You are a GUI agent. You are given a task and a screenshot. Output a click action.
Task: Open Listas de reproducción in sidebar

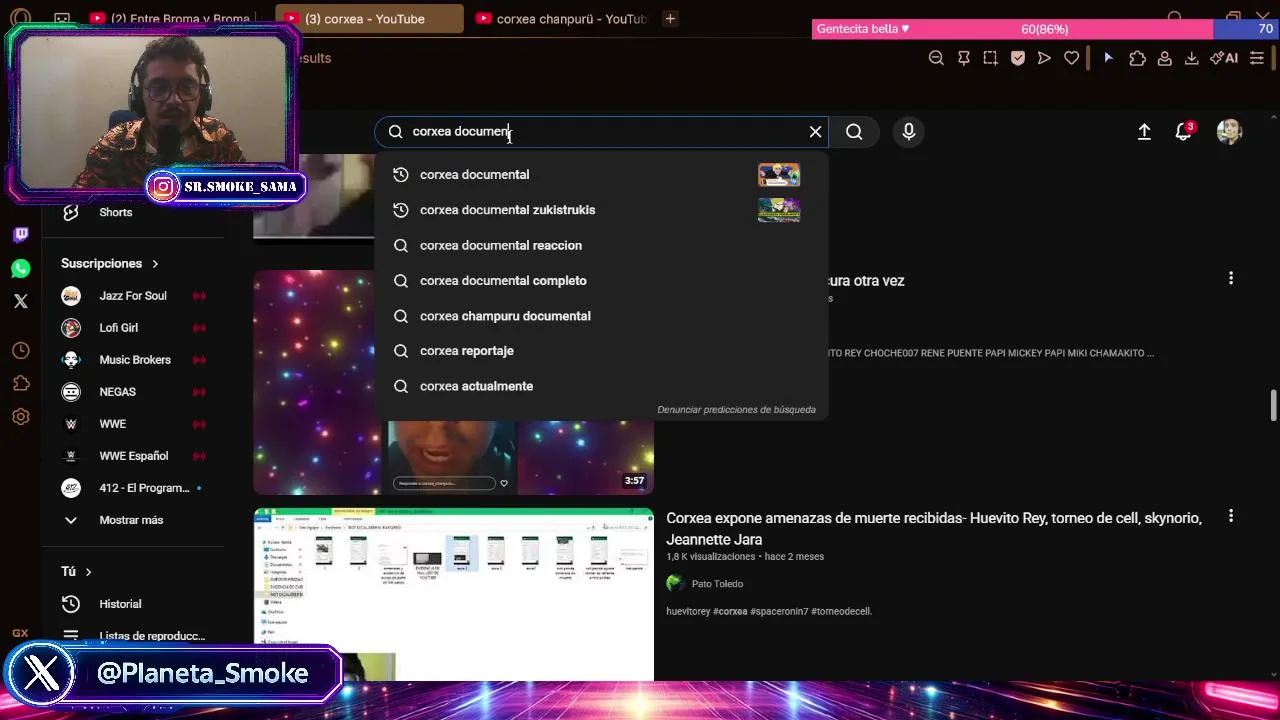132,636
